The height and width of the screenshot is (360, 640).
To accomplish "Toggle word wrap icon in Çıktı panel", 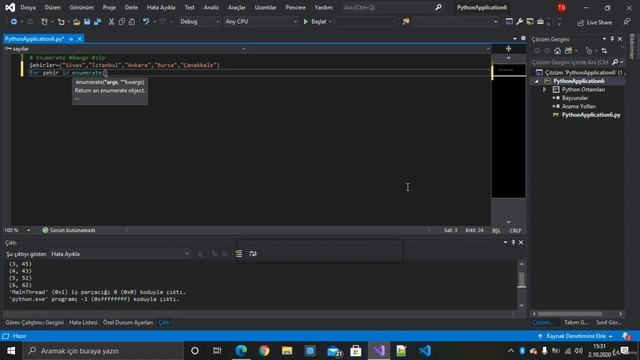I will [x=253, y=254].
